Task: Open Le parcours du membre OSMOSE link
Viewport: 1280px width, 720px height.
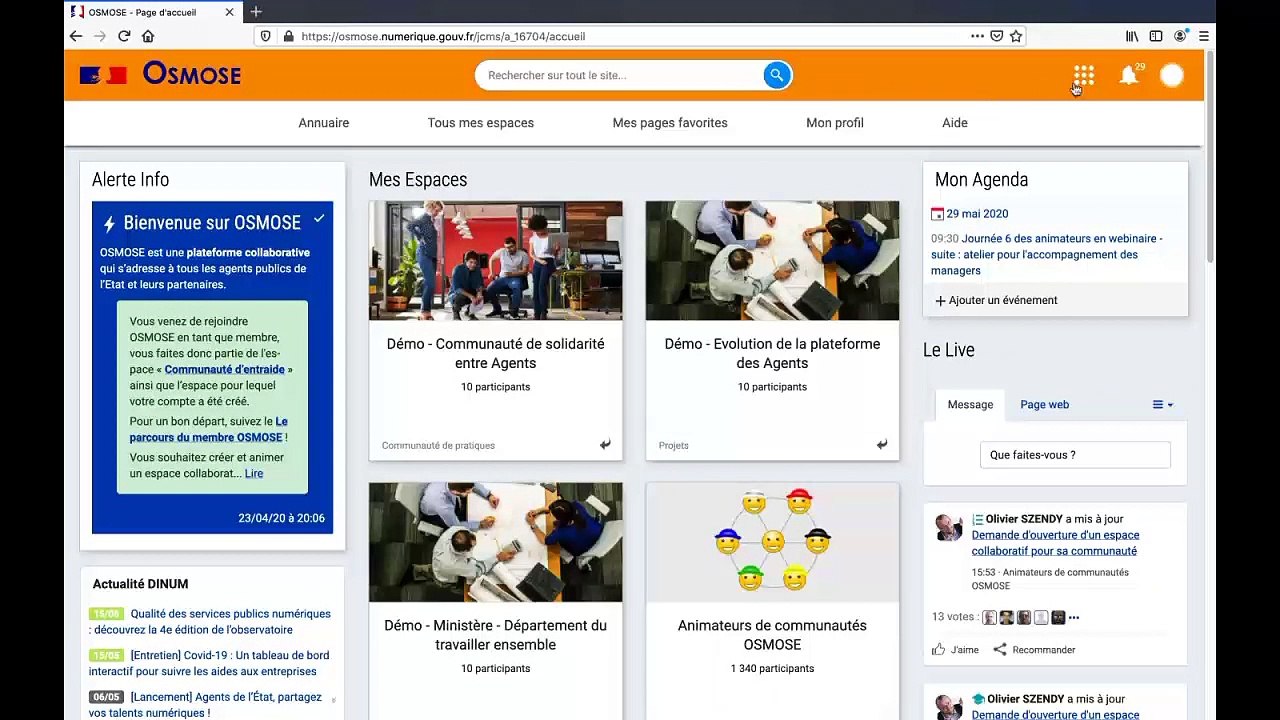Action: [208, 430]
